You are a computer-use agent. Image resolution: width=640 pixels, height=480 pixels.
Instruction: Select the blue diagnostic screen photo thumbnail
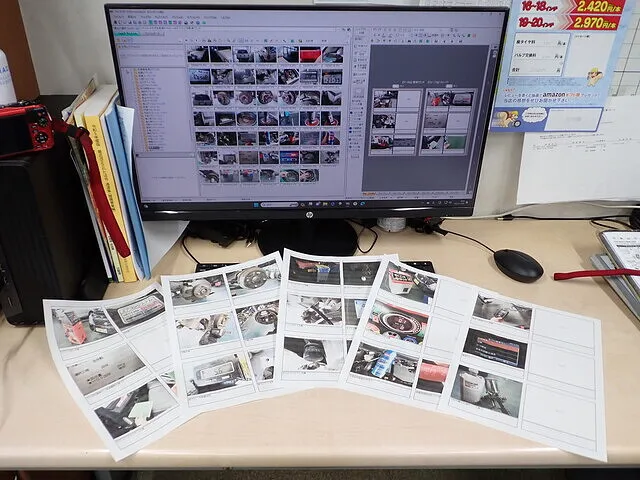click(288, 157)
